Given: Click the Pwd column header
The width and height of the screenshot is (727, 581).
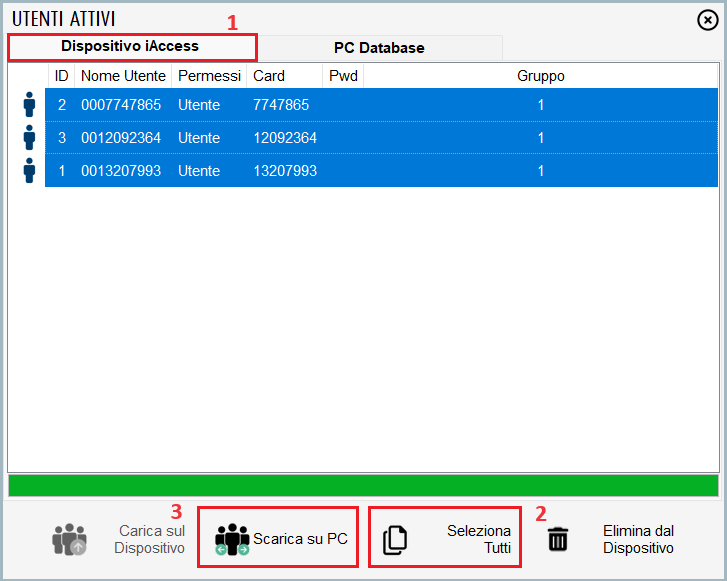Looking at the screenshot, I should pyautogui.click(x=343, y=76).
